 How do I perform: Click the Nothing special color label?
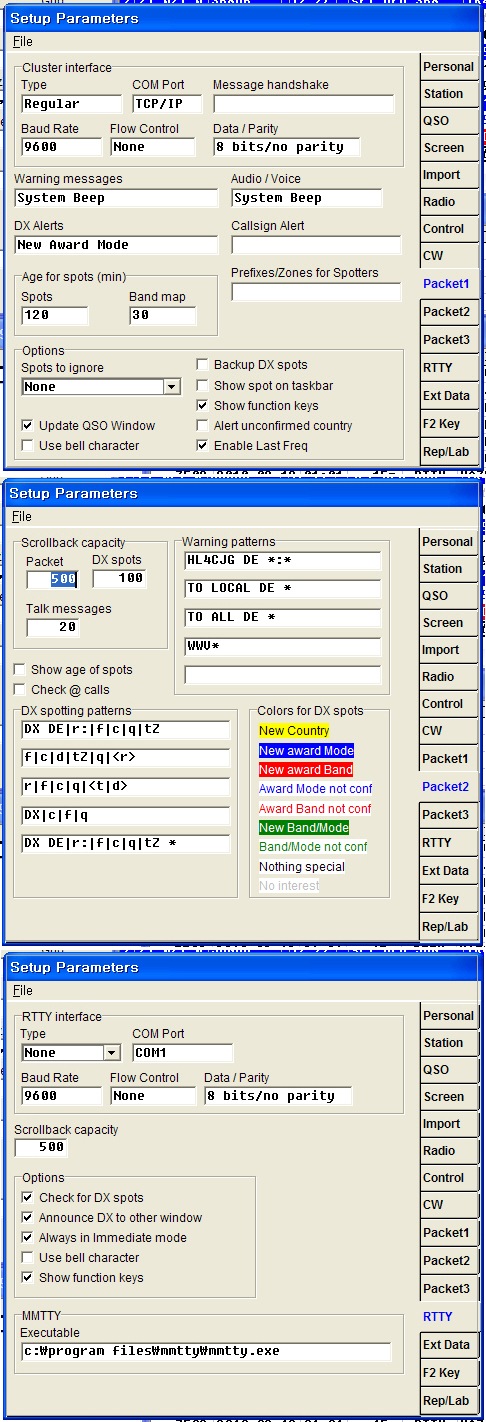[x=302, y=867]
